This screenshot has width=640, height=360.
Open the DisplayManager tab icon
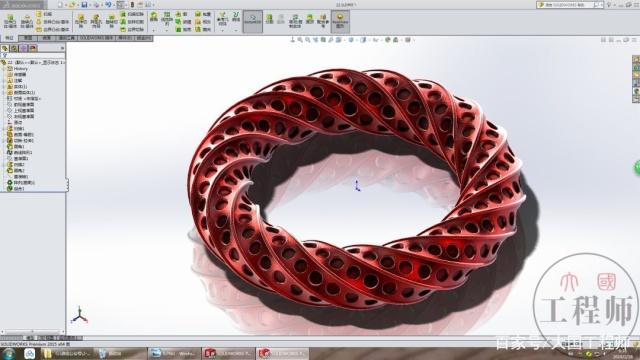33,48
